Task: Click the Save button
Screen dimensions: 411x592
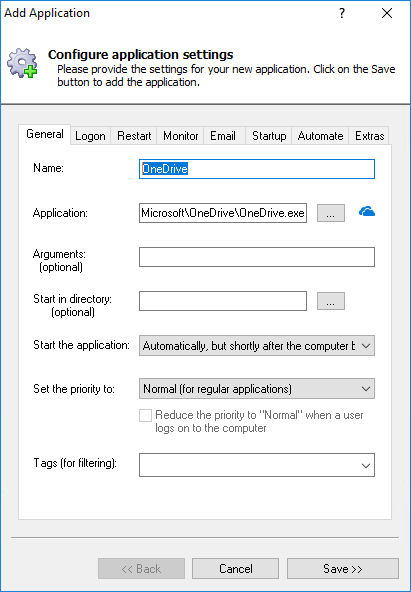Action: click(343, 569)
